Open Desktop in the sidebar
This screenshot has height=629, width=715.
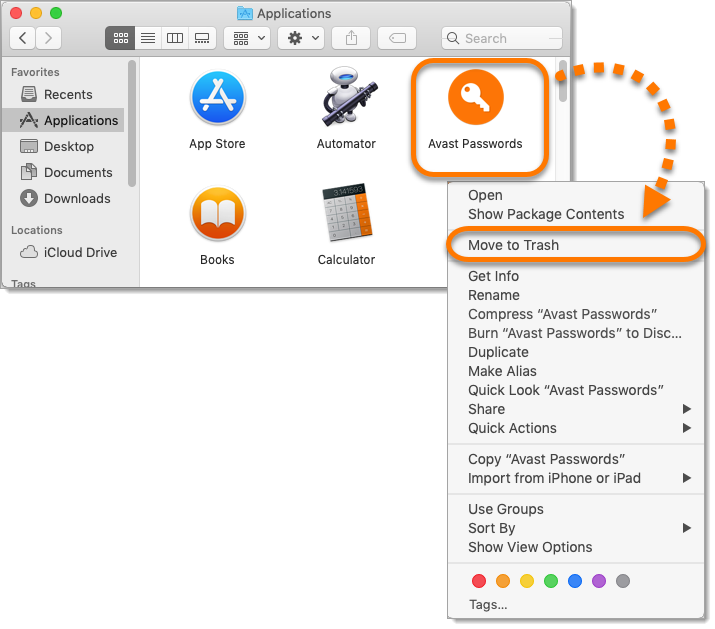tap(63, 146)
